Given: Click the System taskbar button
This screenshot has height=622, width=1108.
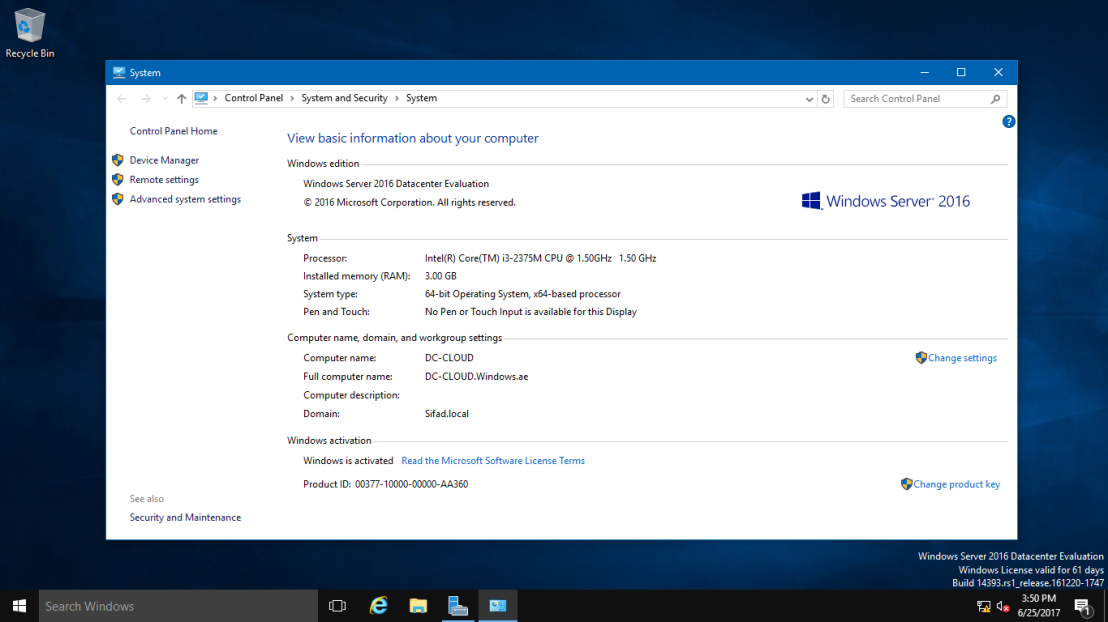Looking at the screenshot, I should click(497, 606).
